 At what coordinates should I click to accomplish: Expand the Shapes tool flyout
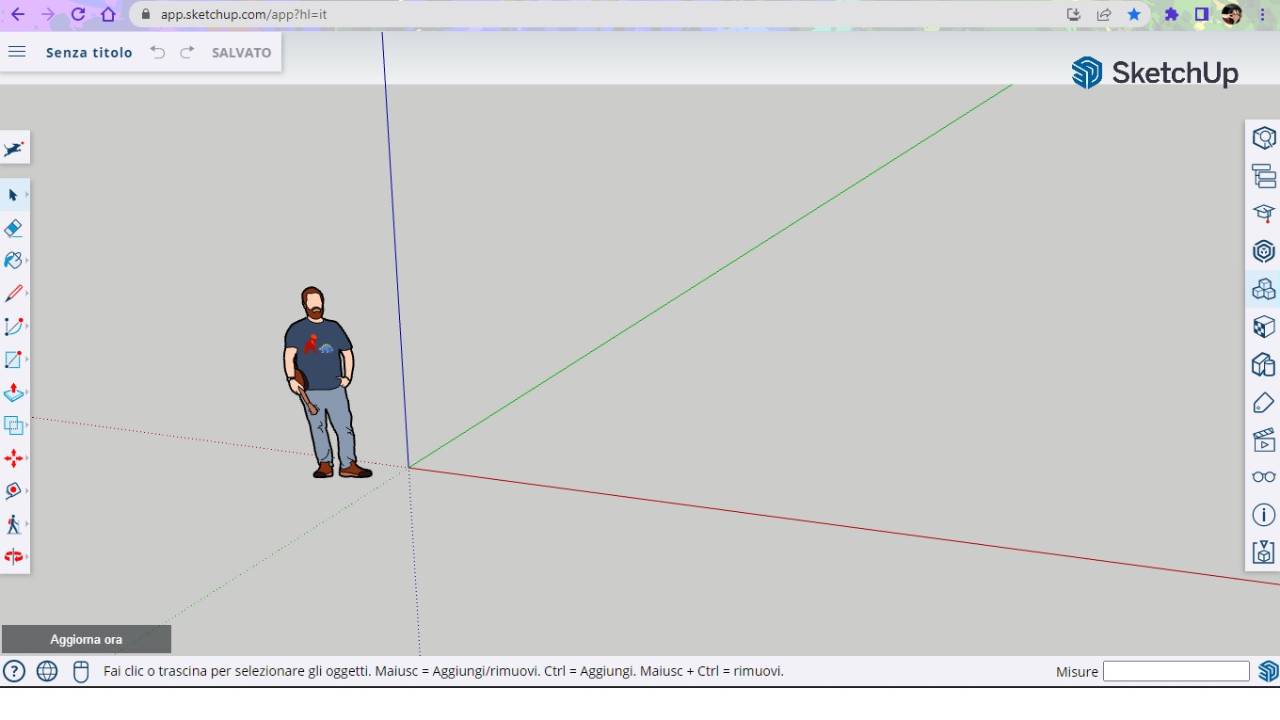pos(26,359)
